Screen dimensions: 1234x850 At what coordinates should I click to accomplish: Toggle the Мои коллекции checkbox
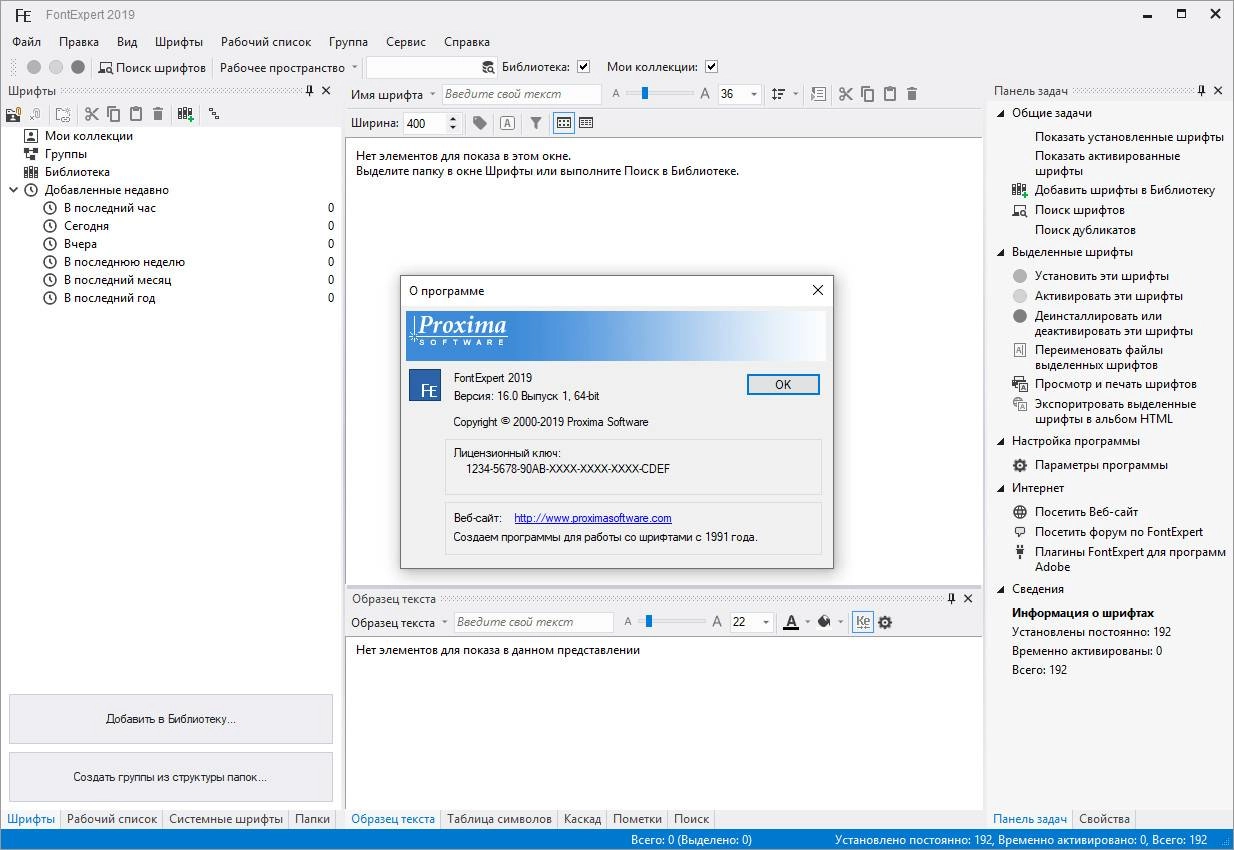(x=711, y=67)
